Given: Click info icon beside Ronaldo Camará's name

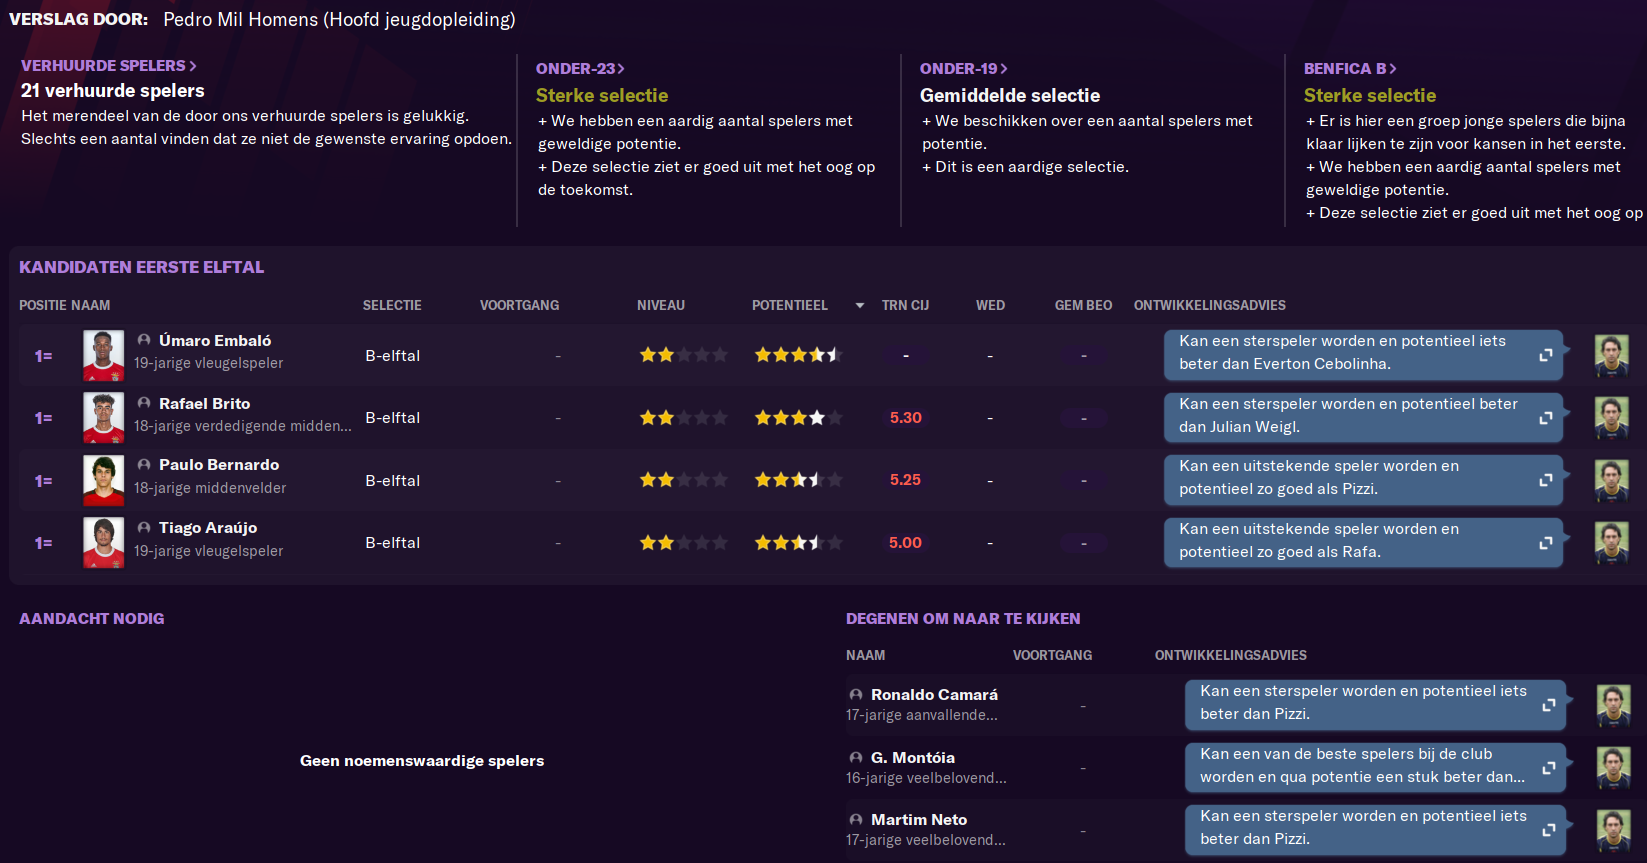Looking at the screenshot, I should [x=856, y=694].
